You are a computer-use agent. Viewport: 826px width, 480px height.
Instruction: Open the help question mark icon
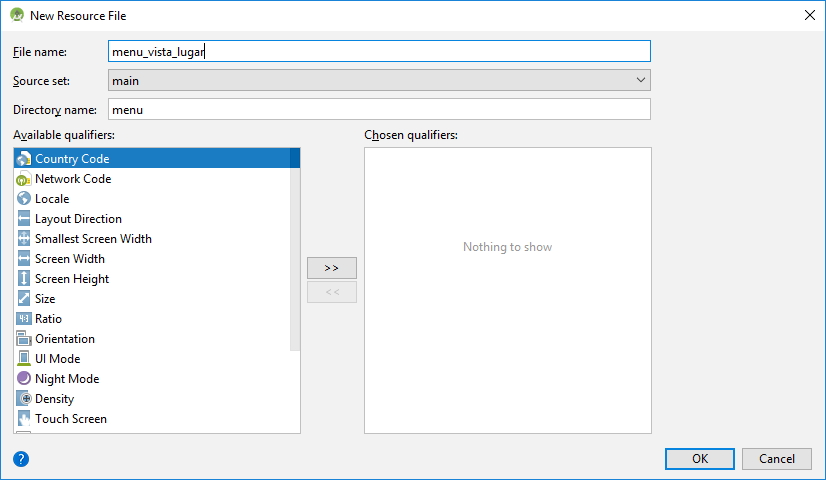point(21,459)
